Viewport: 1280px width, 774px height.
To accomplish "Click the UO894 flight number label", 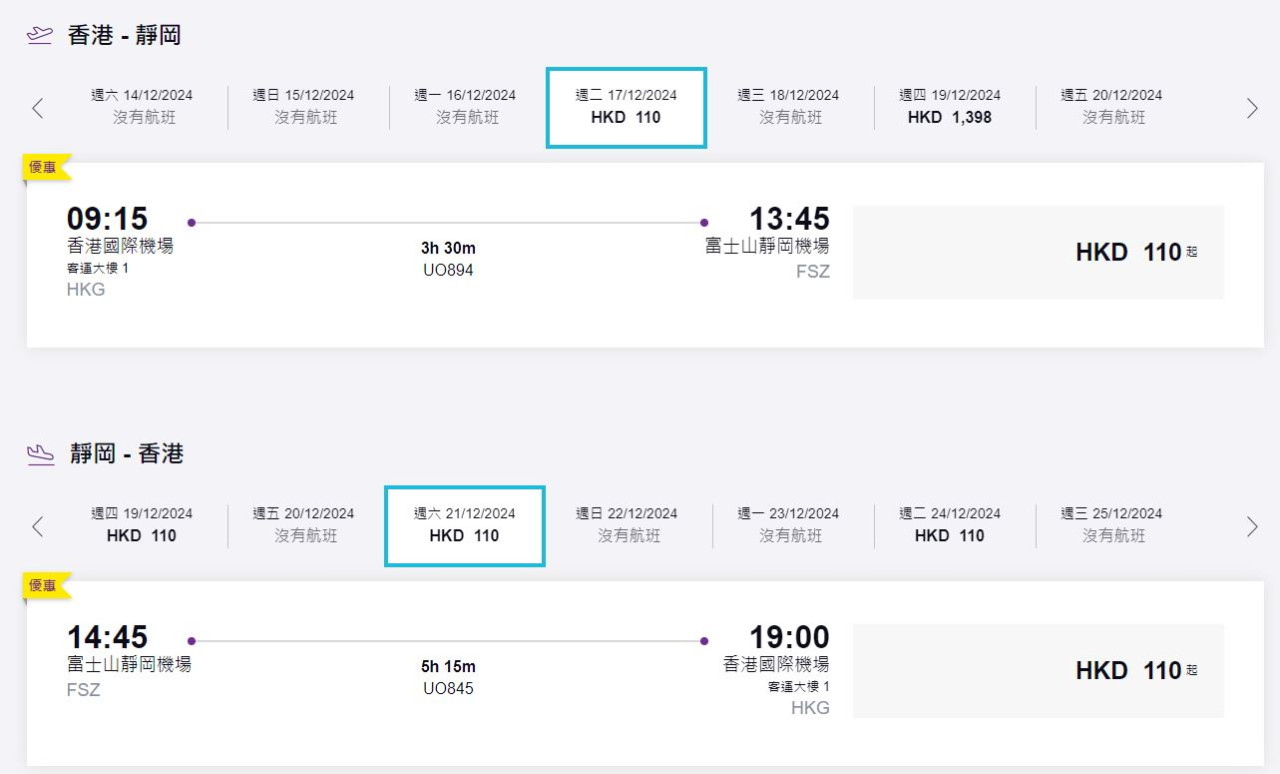I will 448,270.
